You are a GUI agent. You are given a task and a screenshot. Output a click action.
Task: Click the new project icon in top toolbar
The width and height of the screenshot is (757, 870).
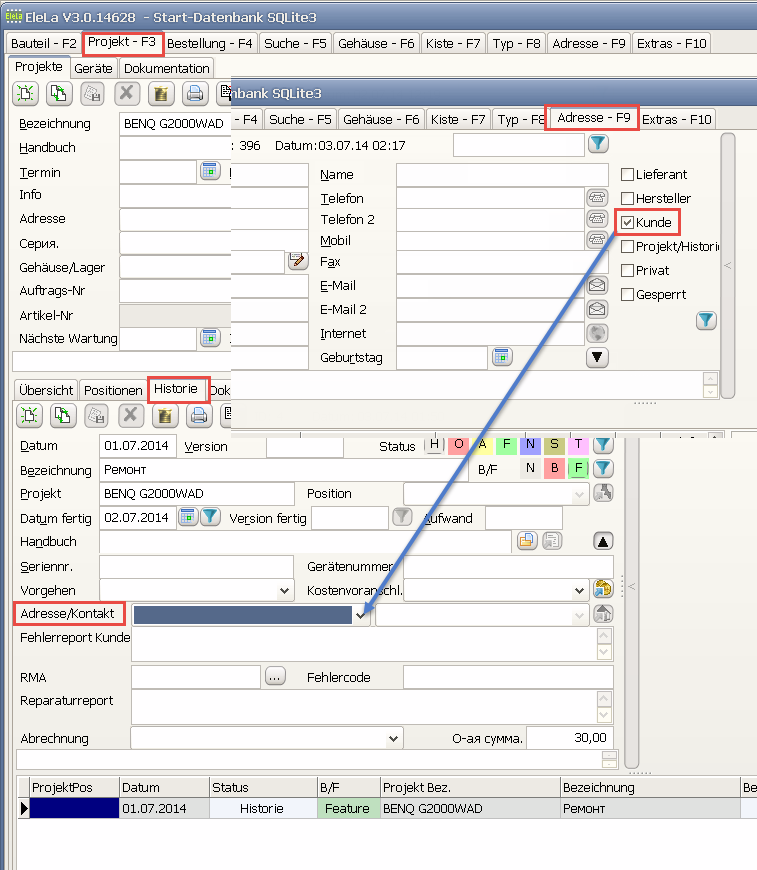(x=26, y=94)
